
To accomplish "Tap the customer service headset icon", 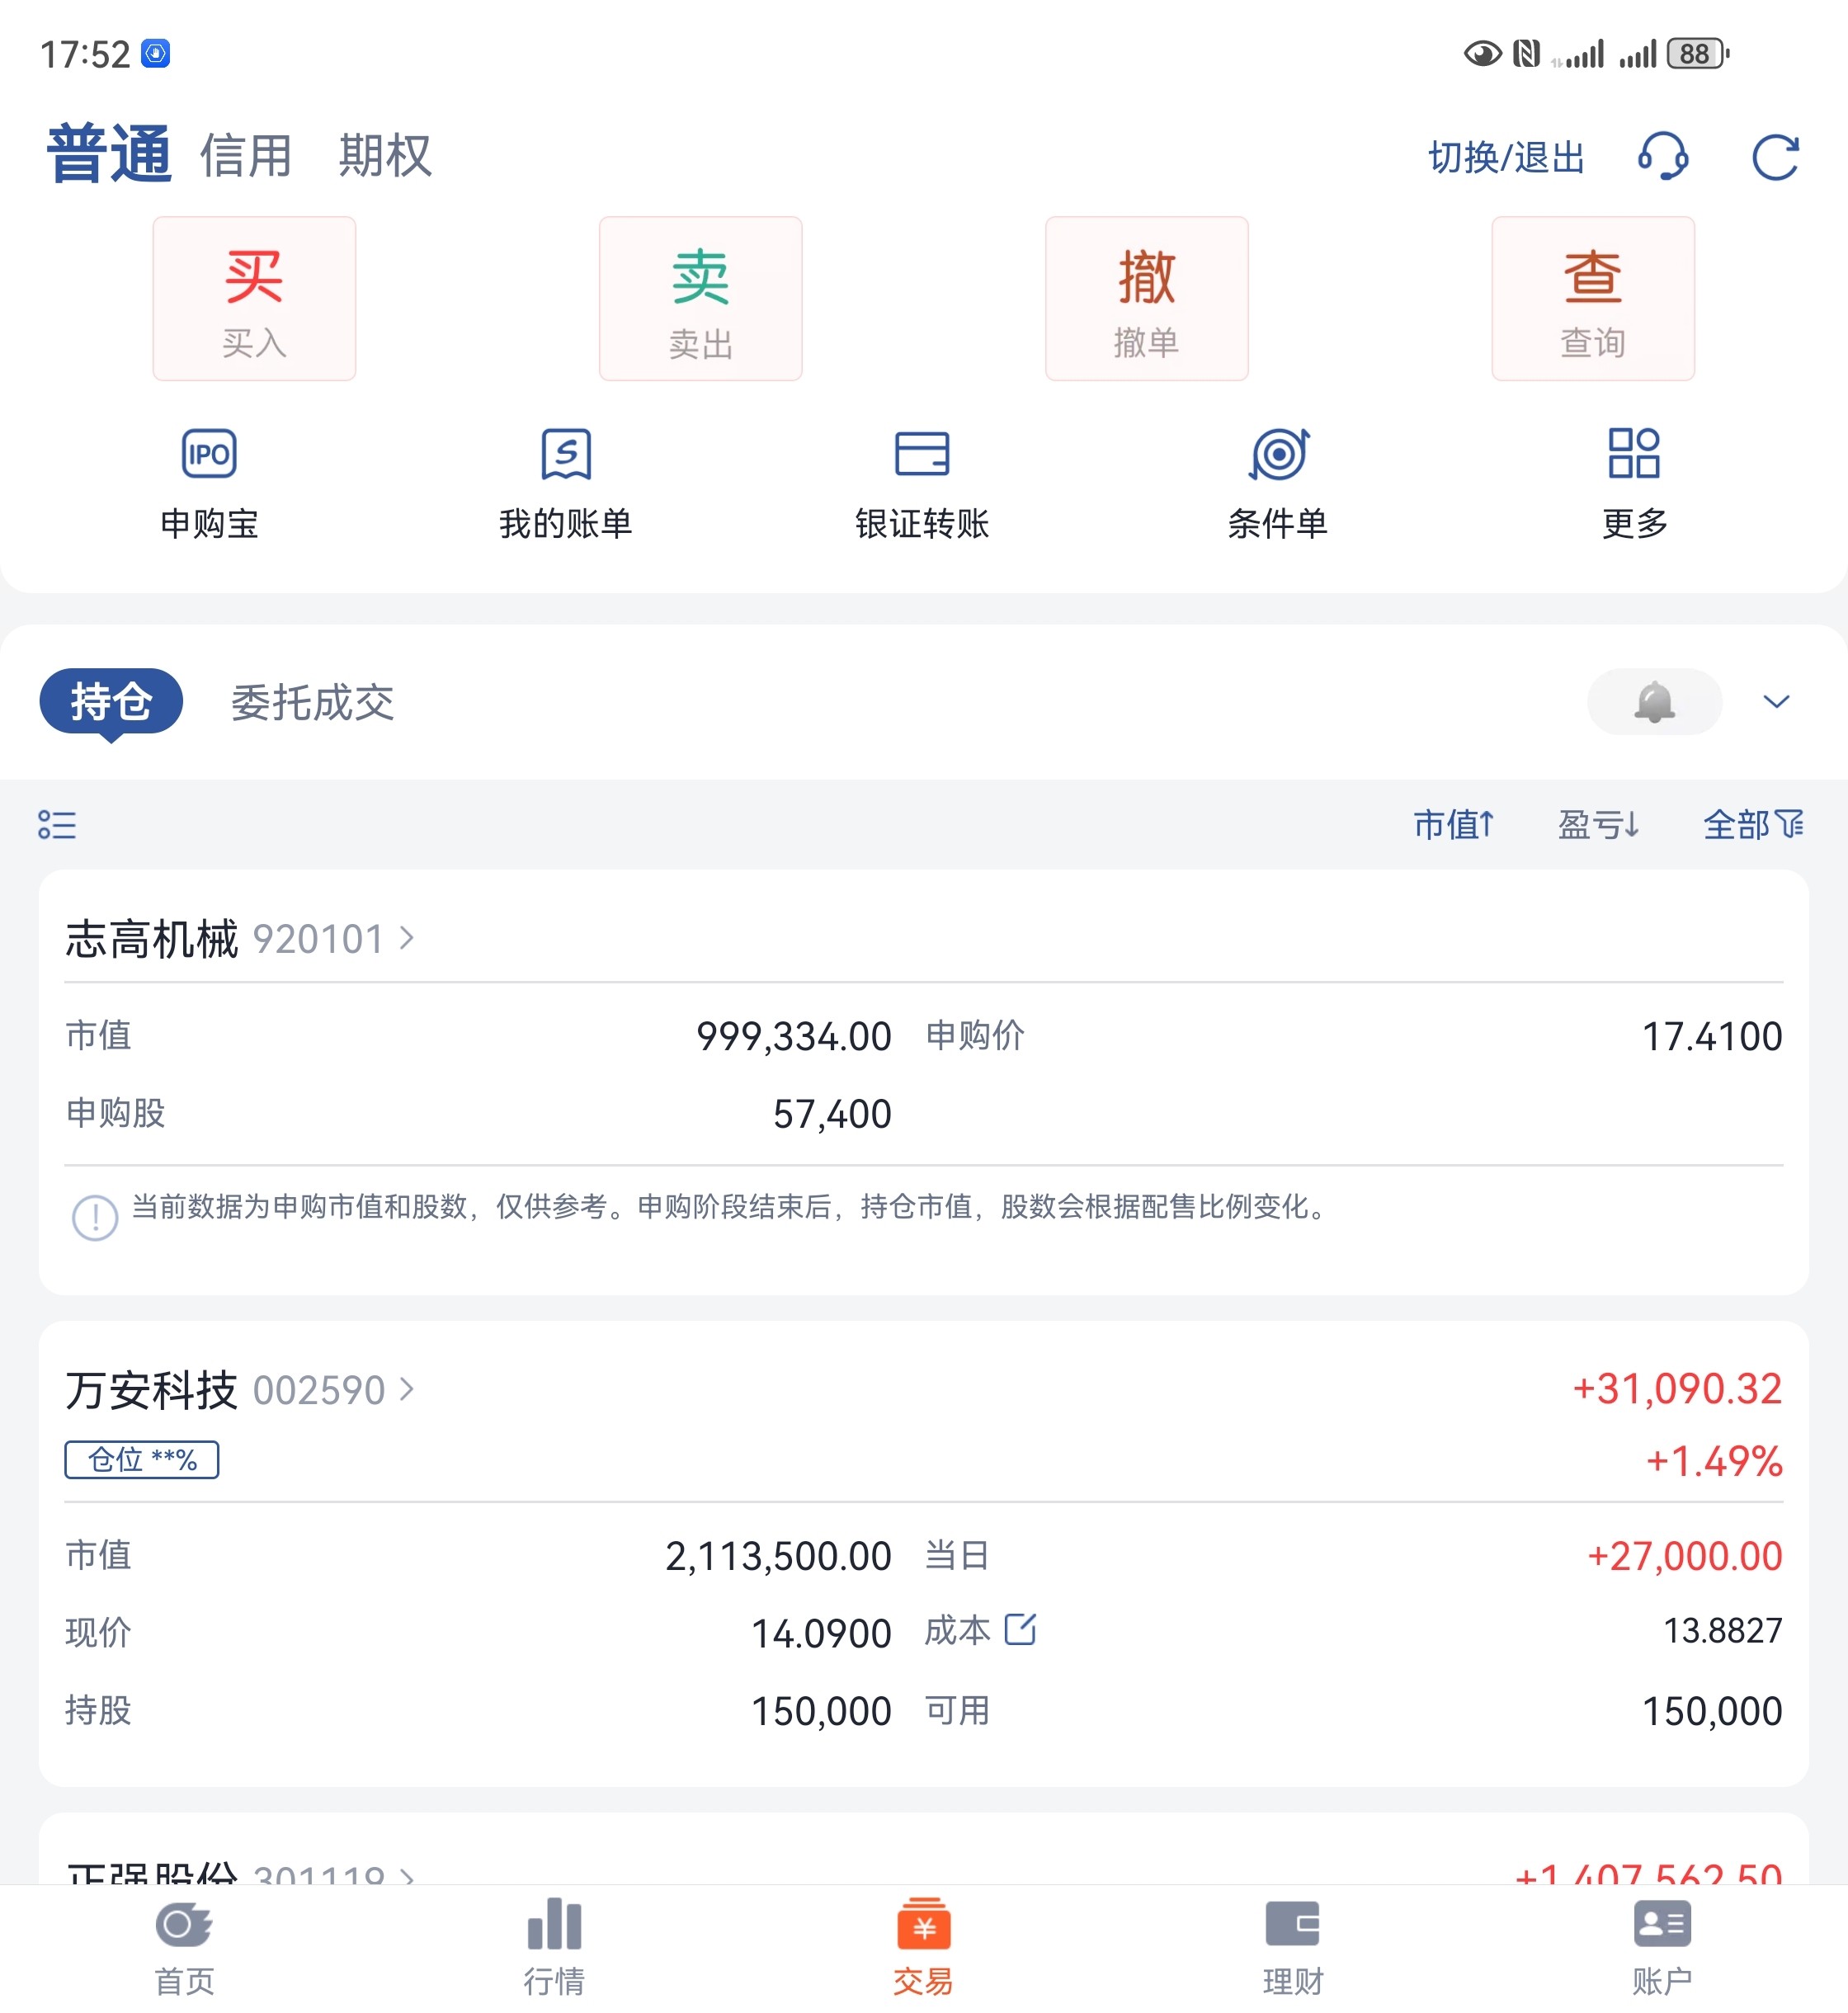I will 1663,156.
